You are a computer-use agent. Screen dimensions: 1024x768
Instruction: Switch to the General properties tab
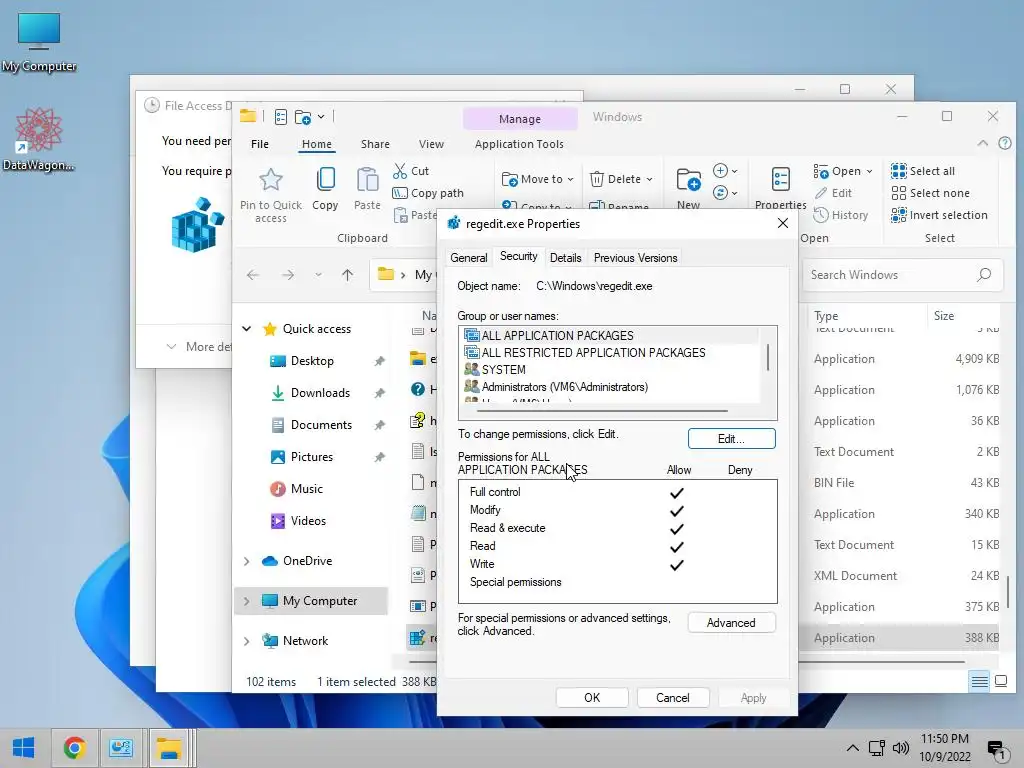[468, 258]
